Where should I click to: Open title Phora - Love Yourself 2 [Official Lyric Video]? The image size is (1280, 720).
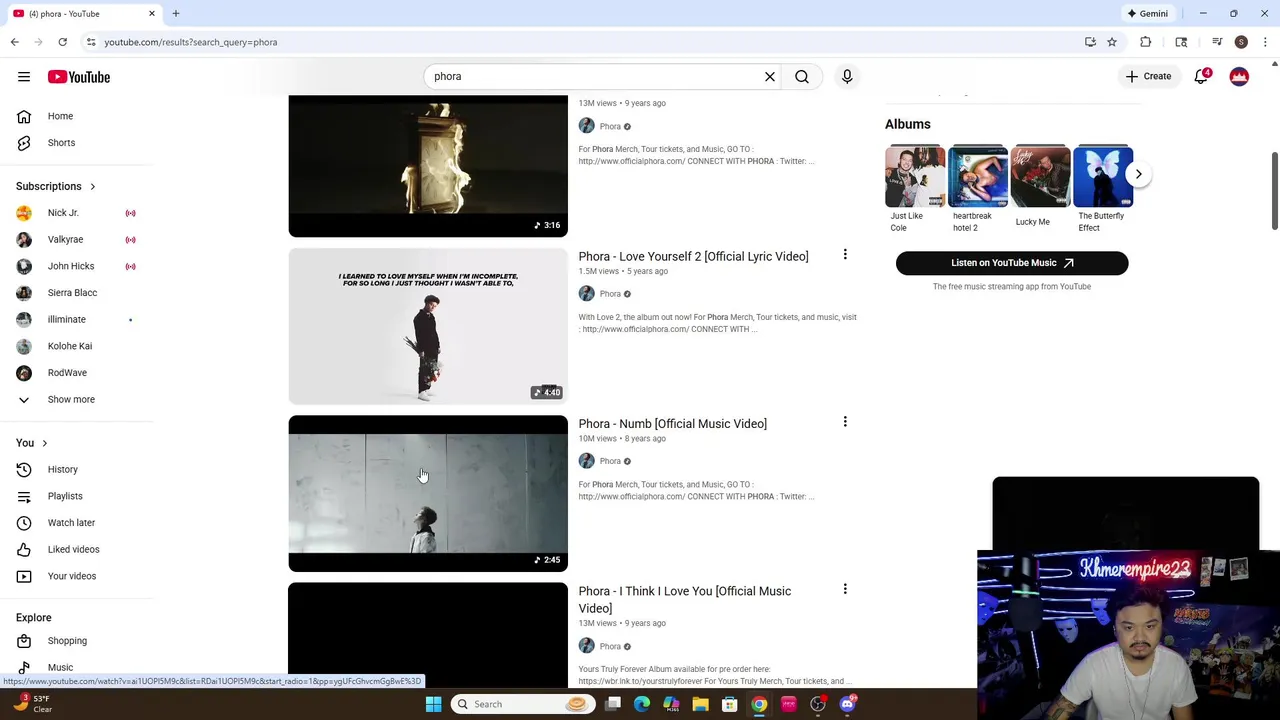tap(693, 256)
